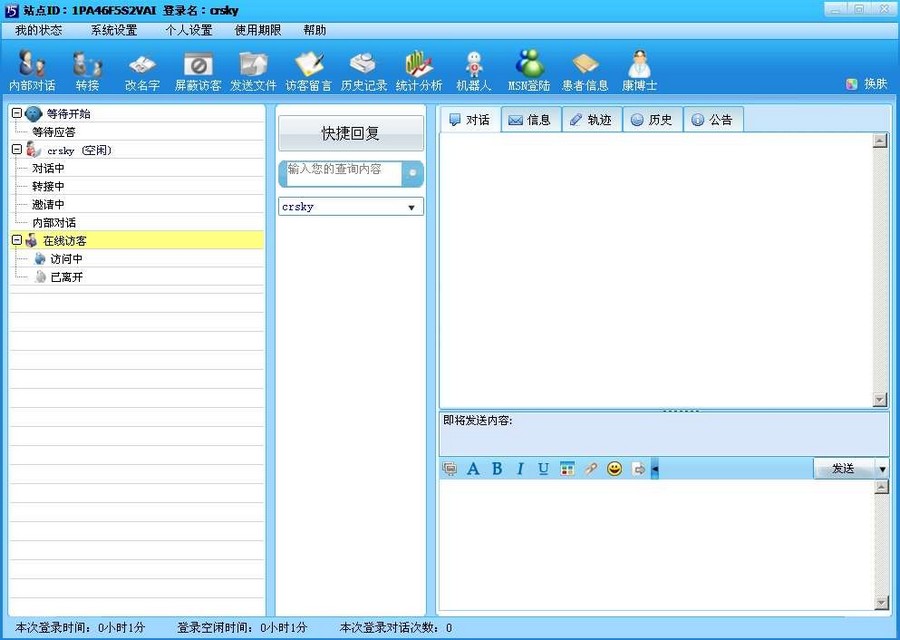Viewport: 900px width, 640px height.
Task: Switch to the 对话 tab
Action: coord(470,119)
